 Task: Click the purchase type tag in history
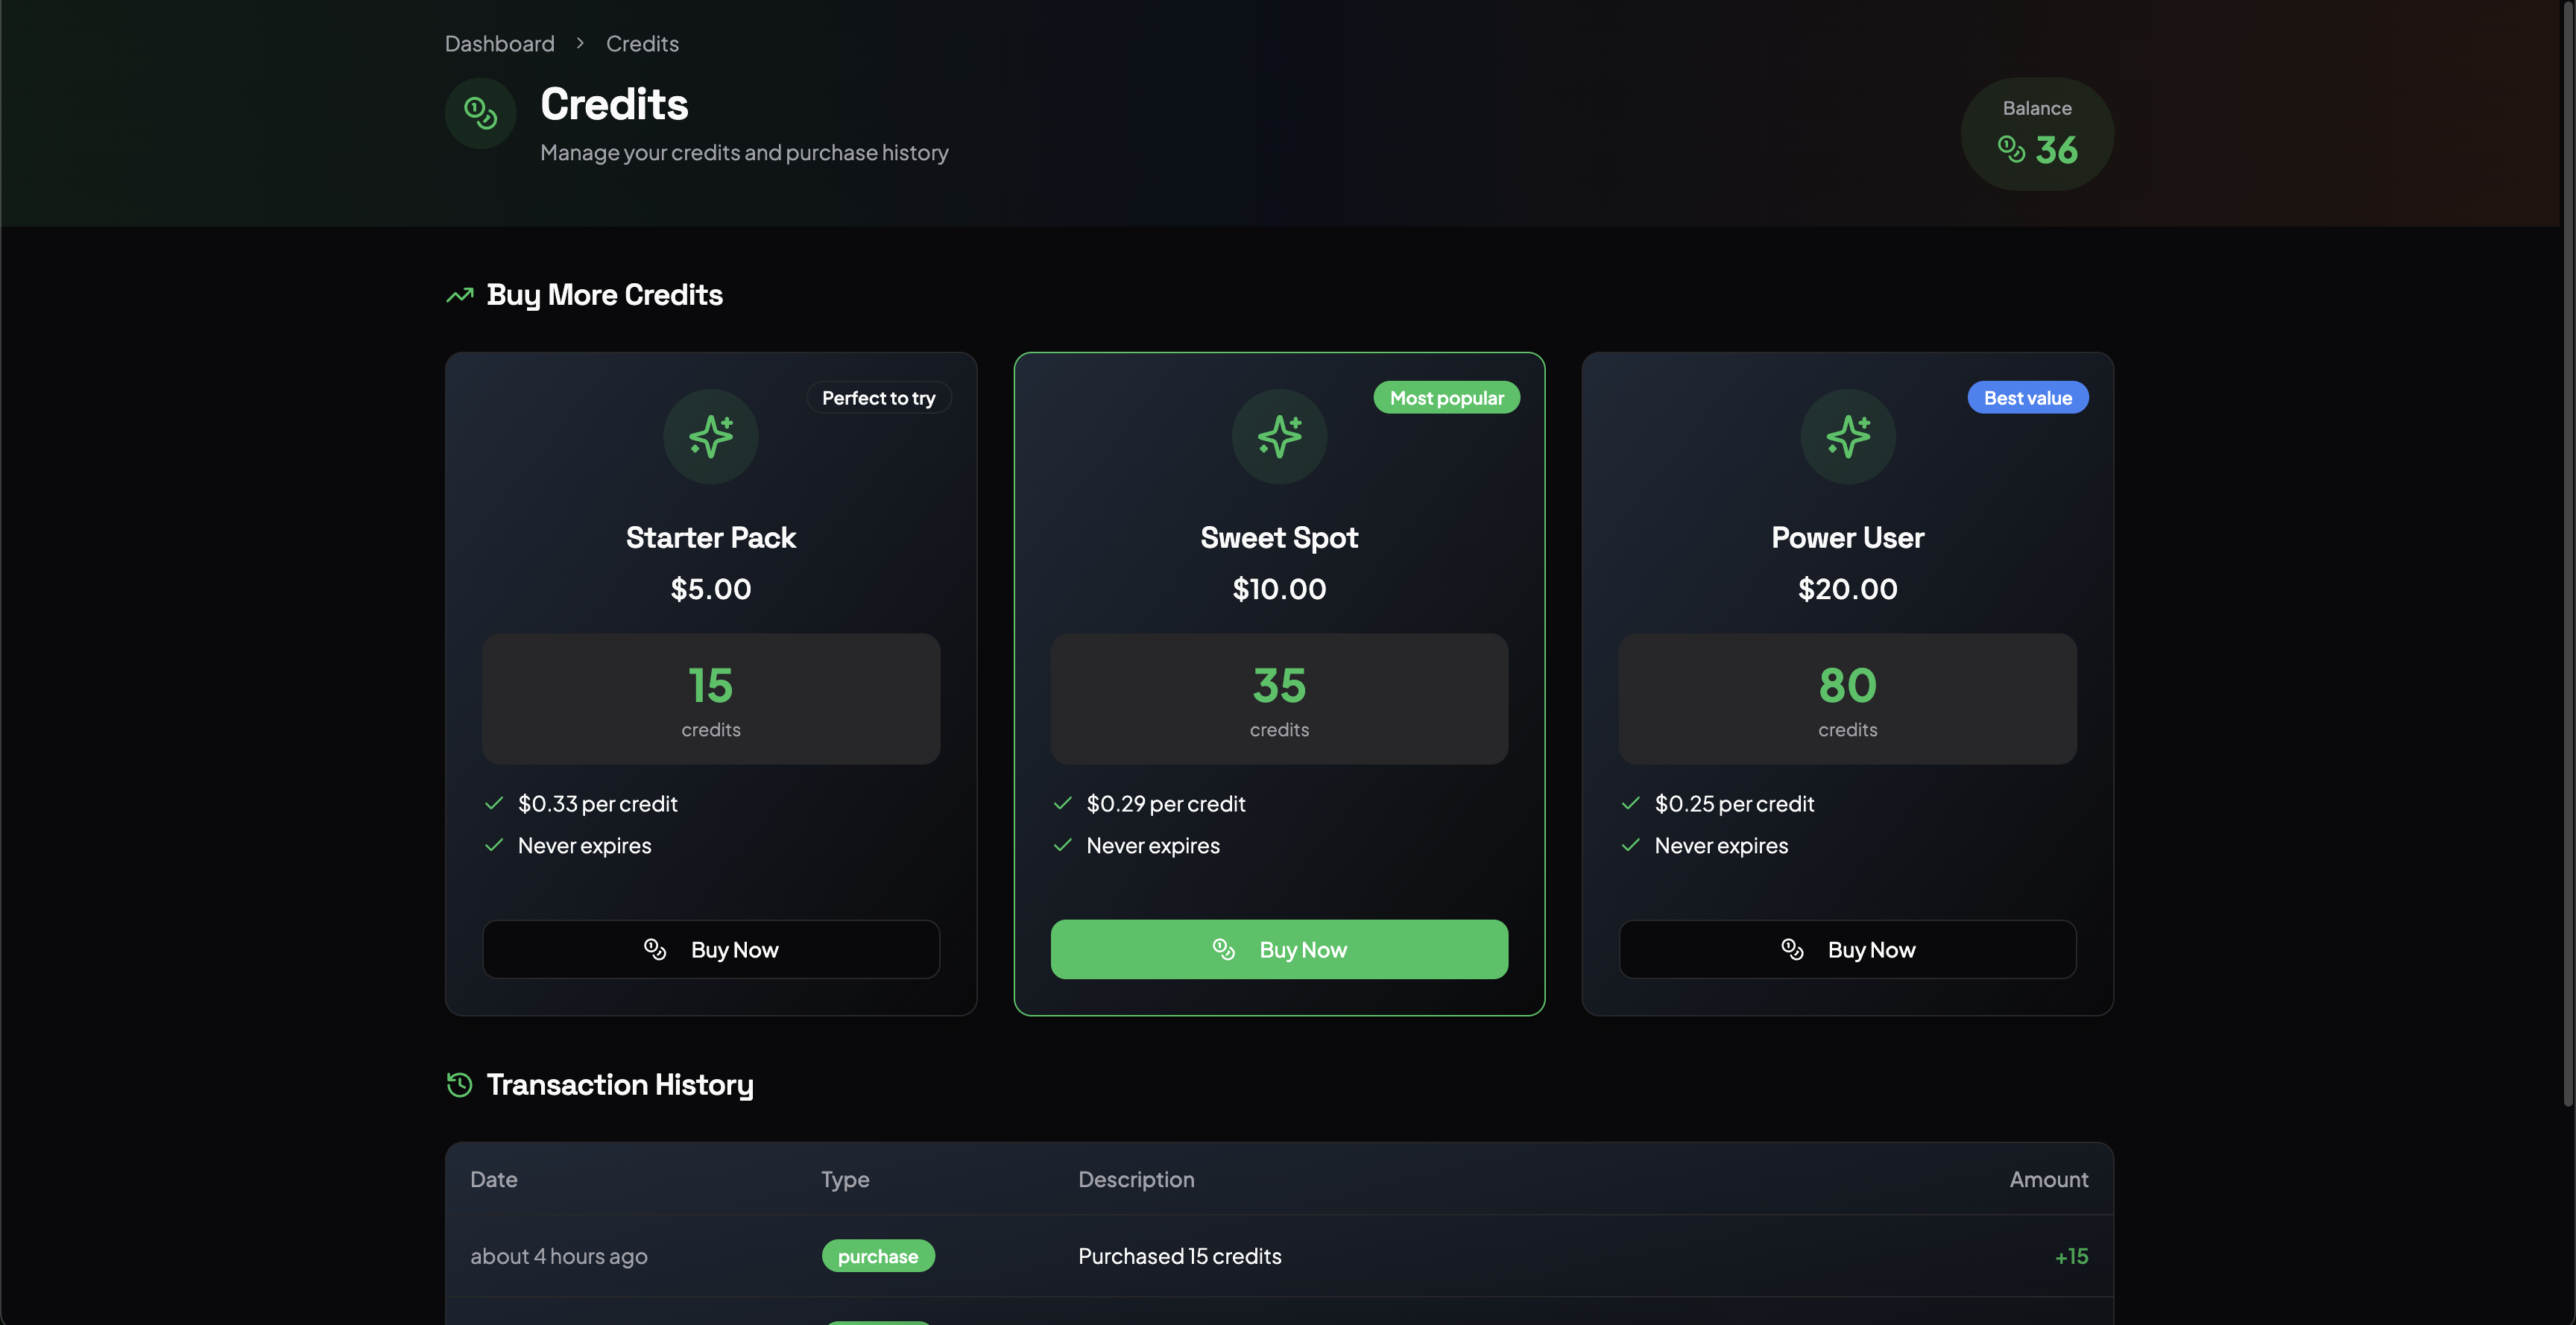[877, 1256]
